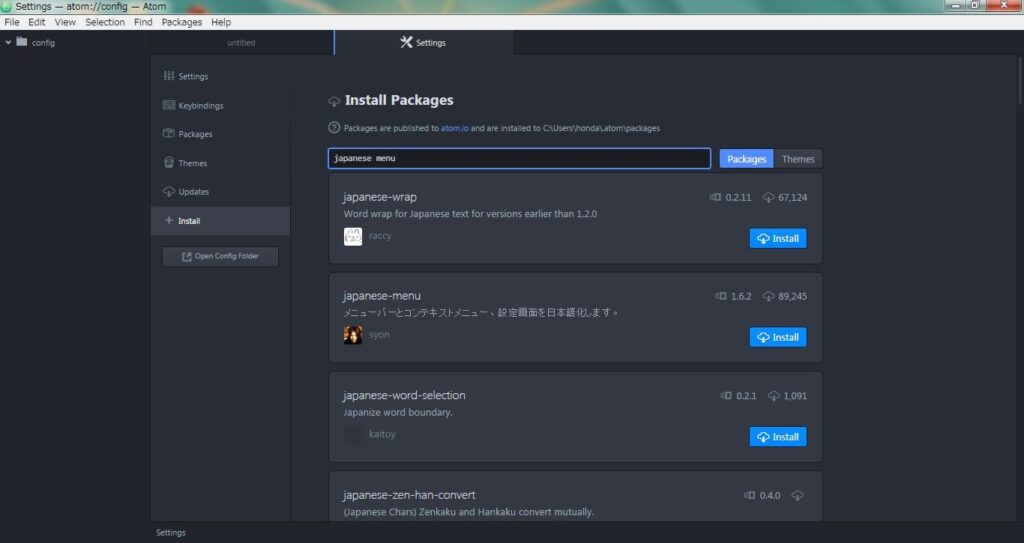This screenshot has width=1024, height=543.
Task: Click the plus icon beside Install
Action: tap(168, 220)
